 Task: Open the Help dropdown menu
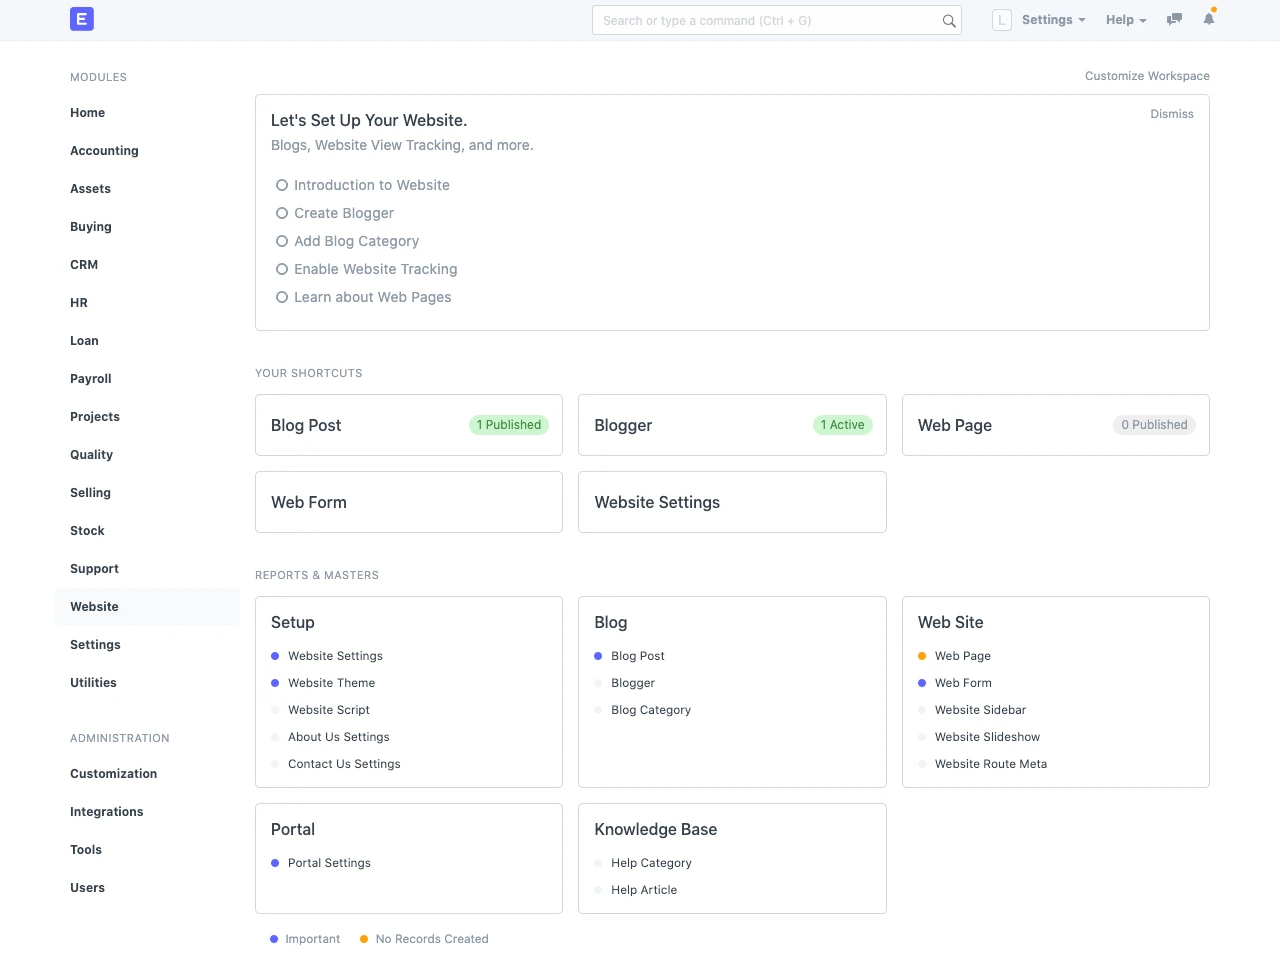click(1125, 20)
